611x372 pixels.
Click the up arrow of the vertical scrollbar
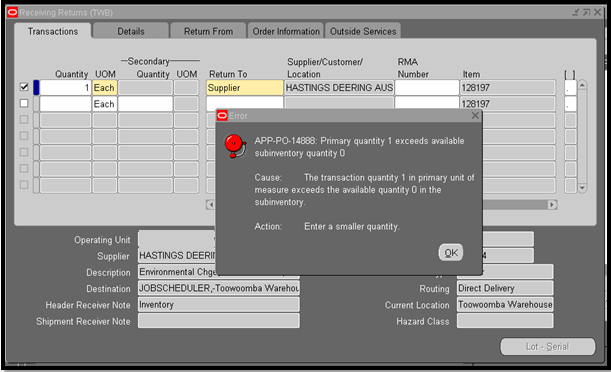[x=582, y=85]
